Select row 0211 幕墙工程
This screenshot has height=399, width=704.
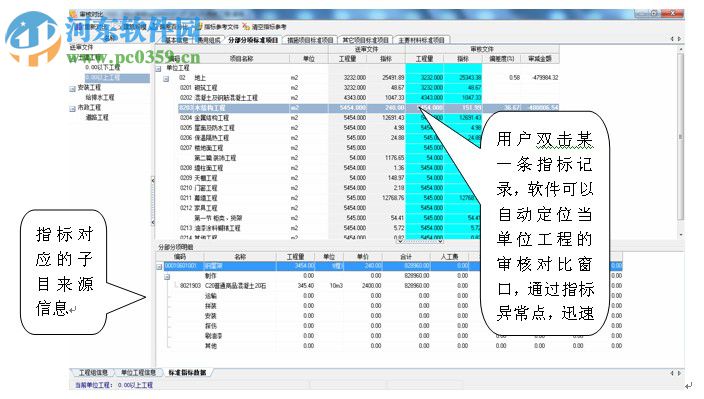pos(368,198)
